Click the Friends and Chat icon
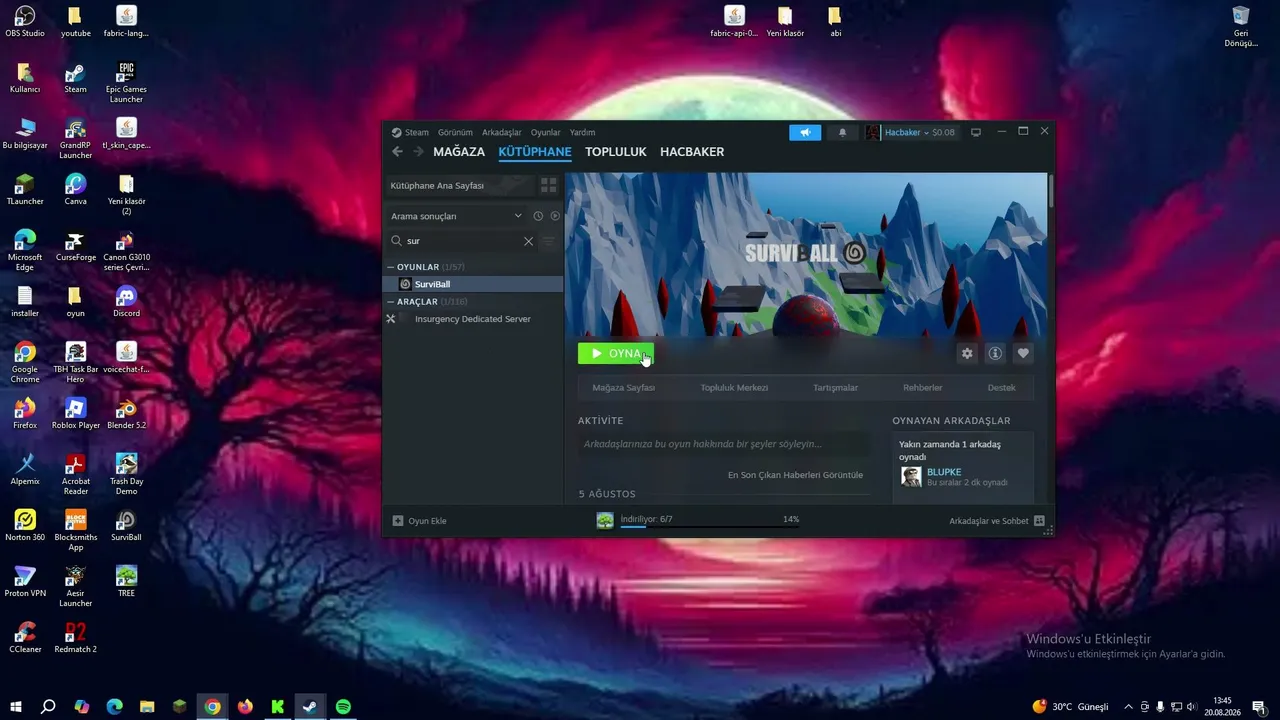 click(1039, 521)
